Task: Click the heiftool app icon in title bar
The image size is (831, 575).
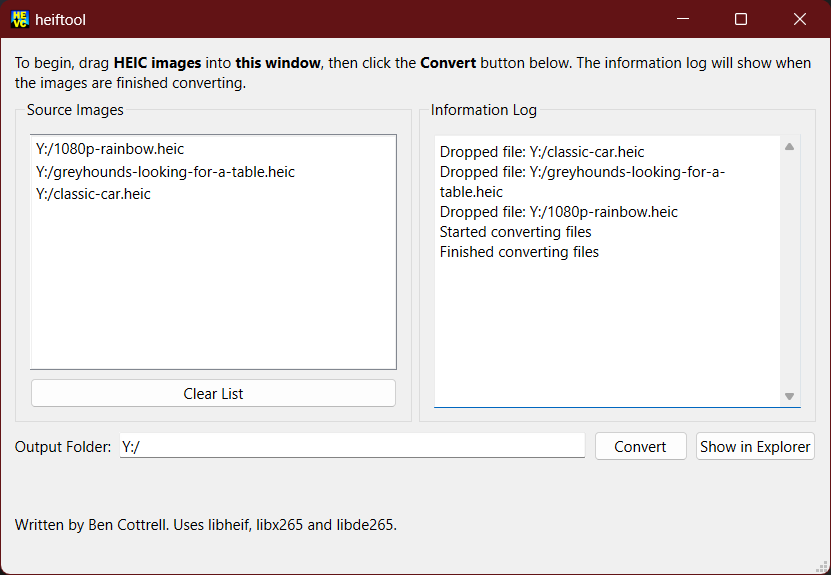Action: [x=19, y=19]
